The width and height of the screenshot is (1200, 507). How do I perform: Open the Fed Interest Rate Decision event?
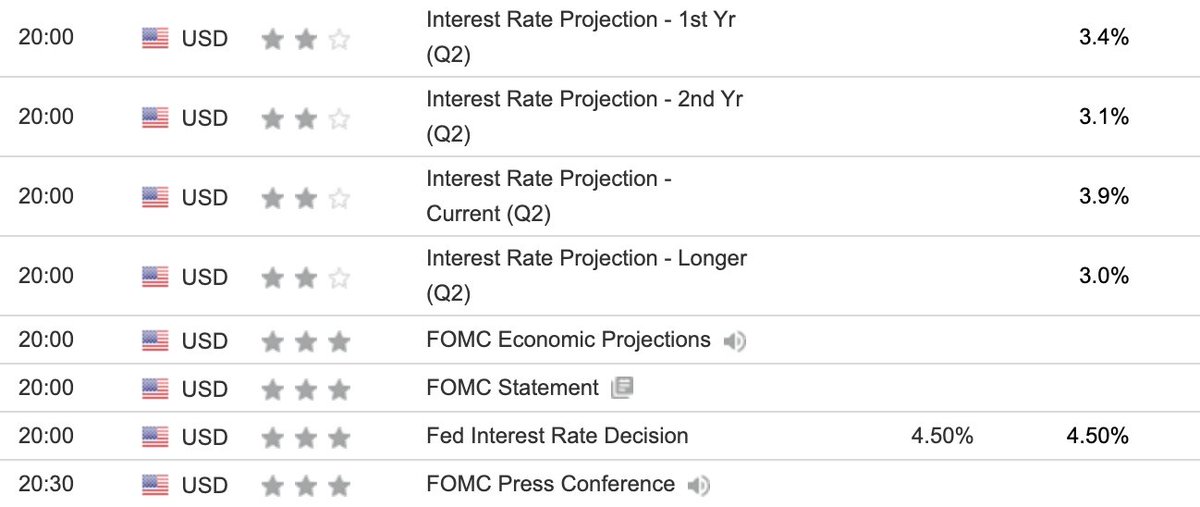(x=557, y=436)
